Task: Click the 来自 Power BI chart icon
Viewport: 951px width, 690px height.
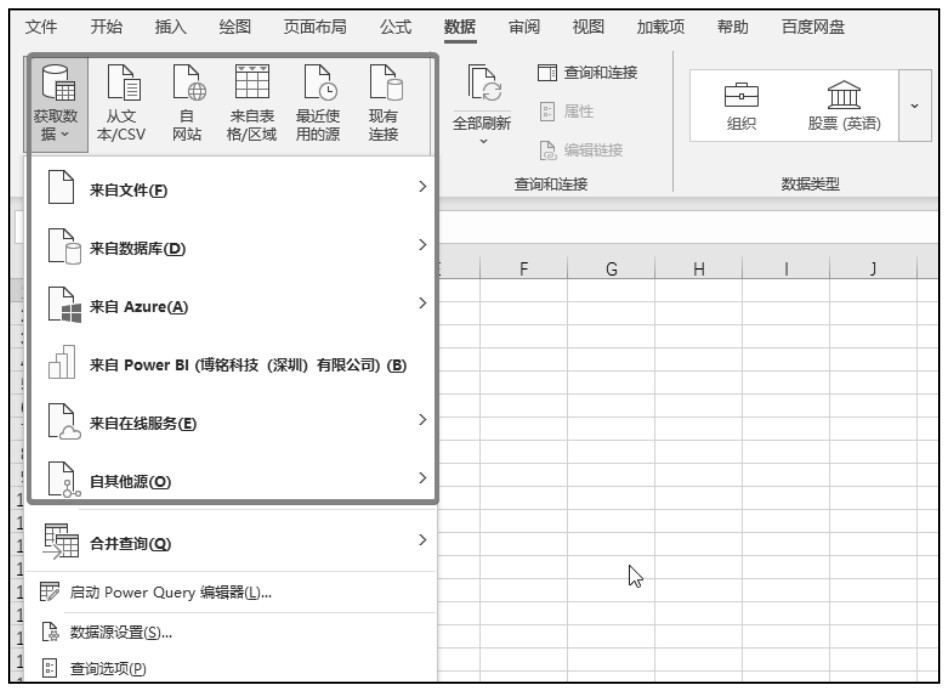Action: [62, 362]
